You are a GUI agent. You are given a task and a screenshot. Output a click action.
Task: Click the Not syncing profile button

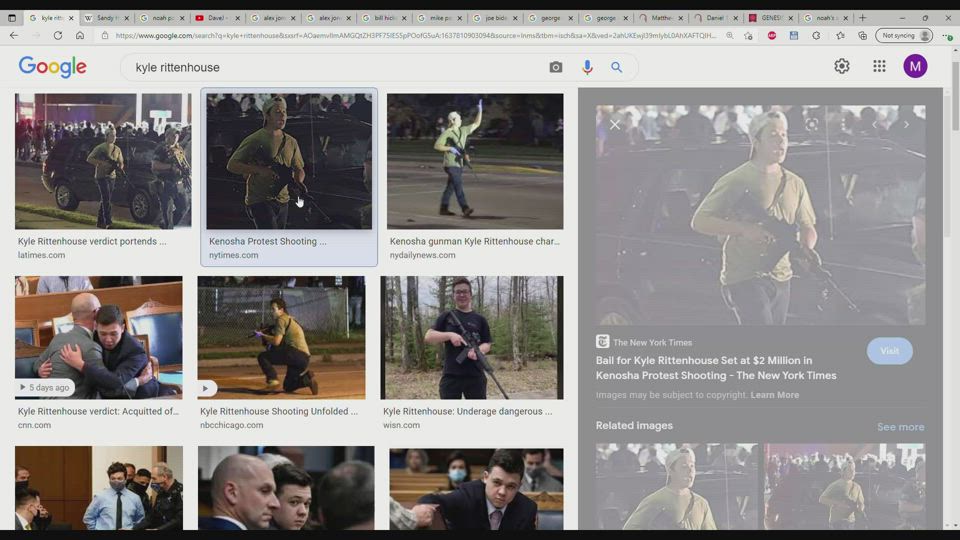(904, 35)
